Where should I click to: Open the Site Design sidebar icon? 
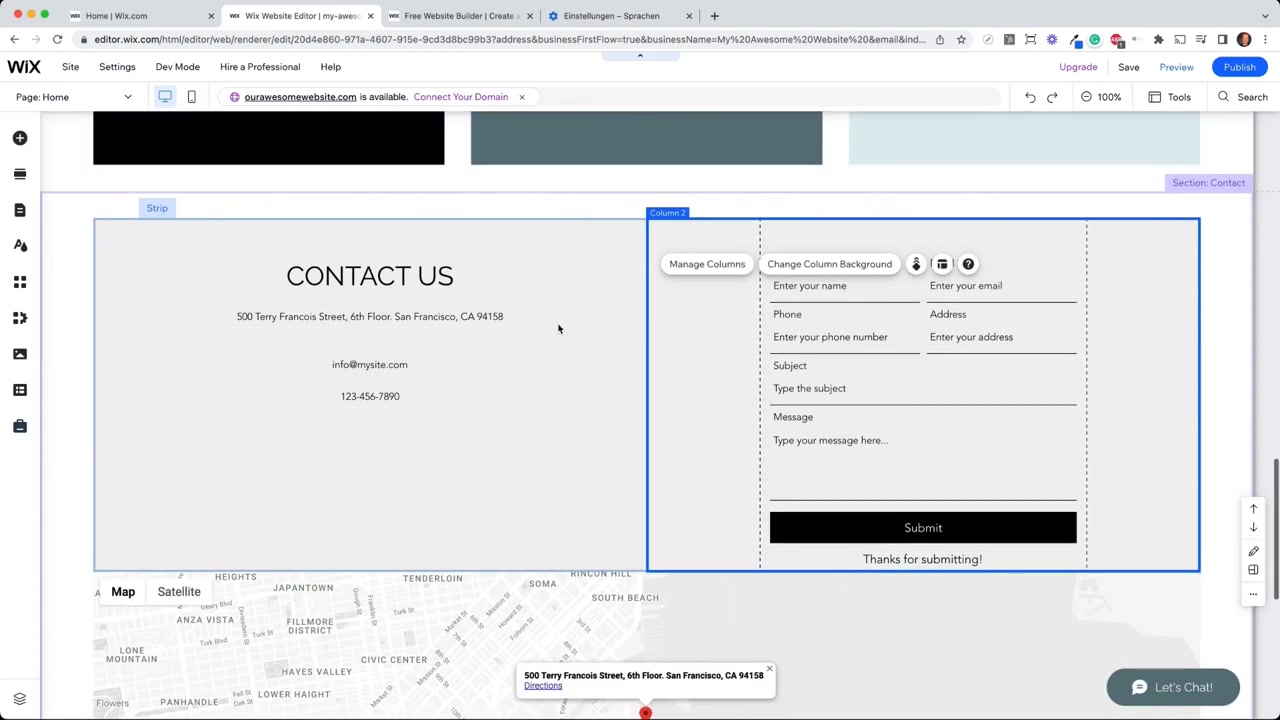pos(20,246)
